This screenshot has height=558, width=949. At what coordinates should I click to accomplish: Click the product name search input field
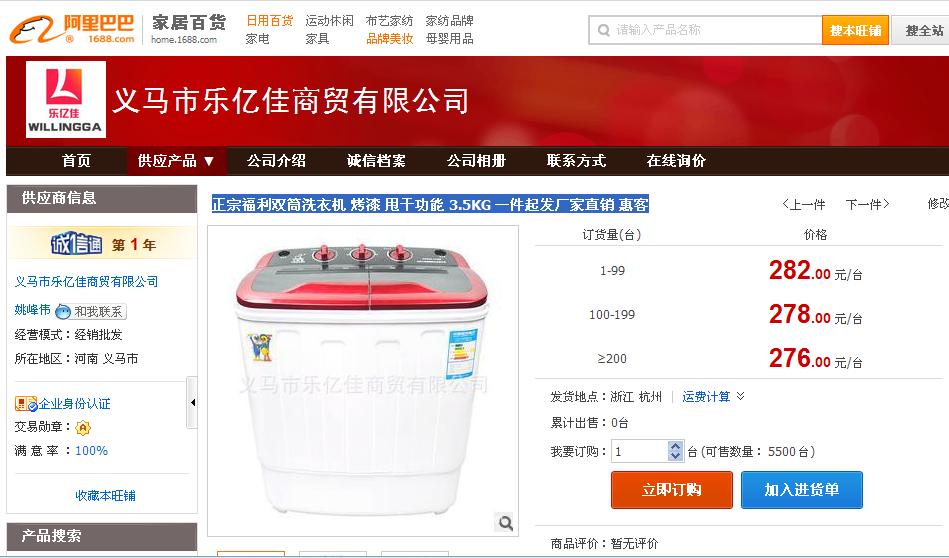[x=705, y=30]
